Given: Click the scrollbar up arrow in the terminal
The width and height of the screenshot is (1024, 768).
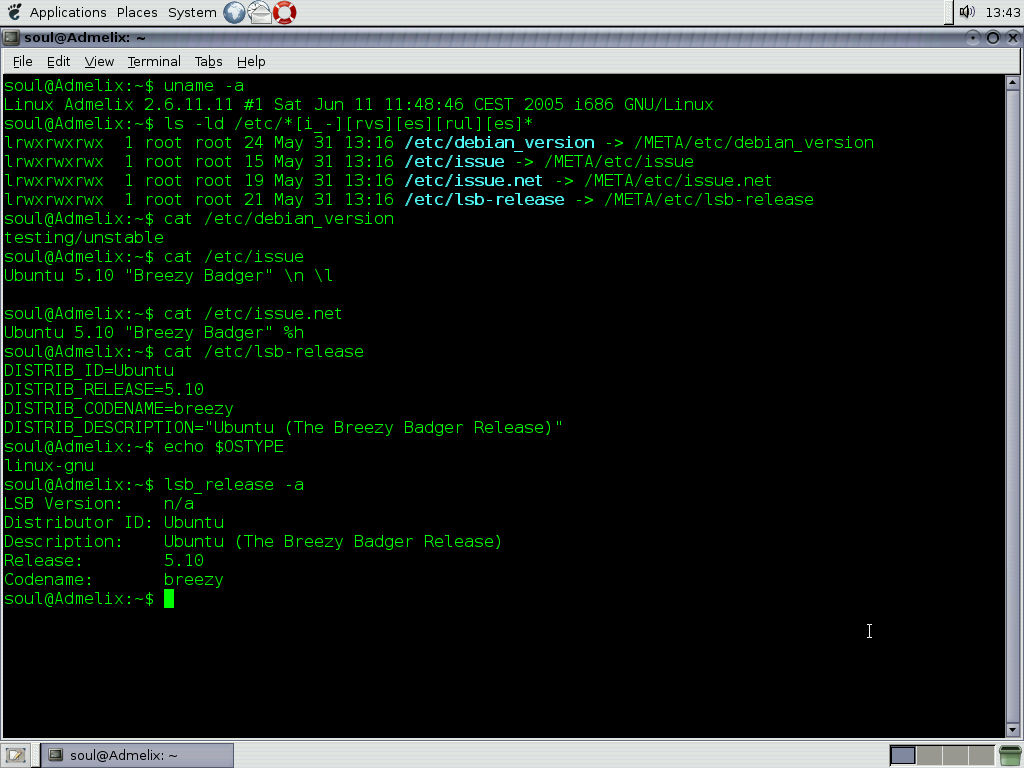Looking at the screenshot, I should [1012, 82].
